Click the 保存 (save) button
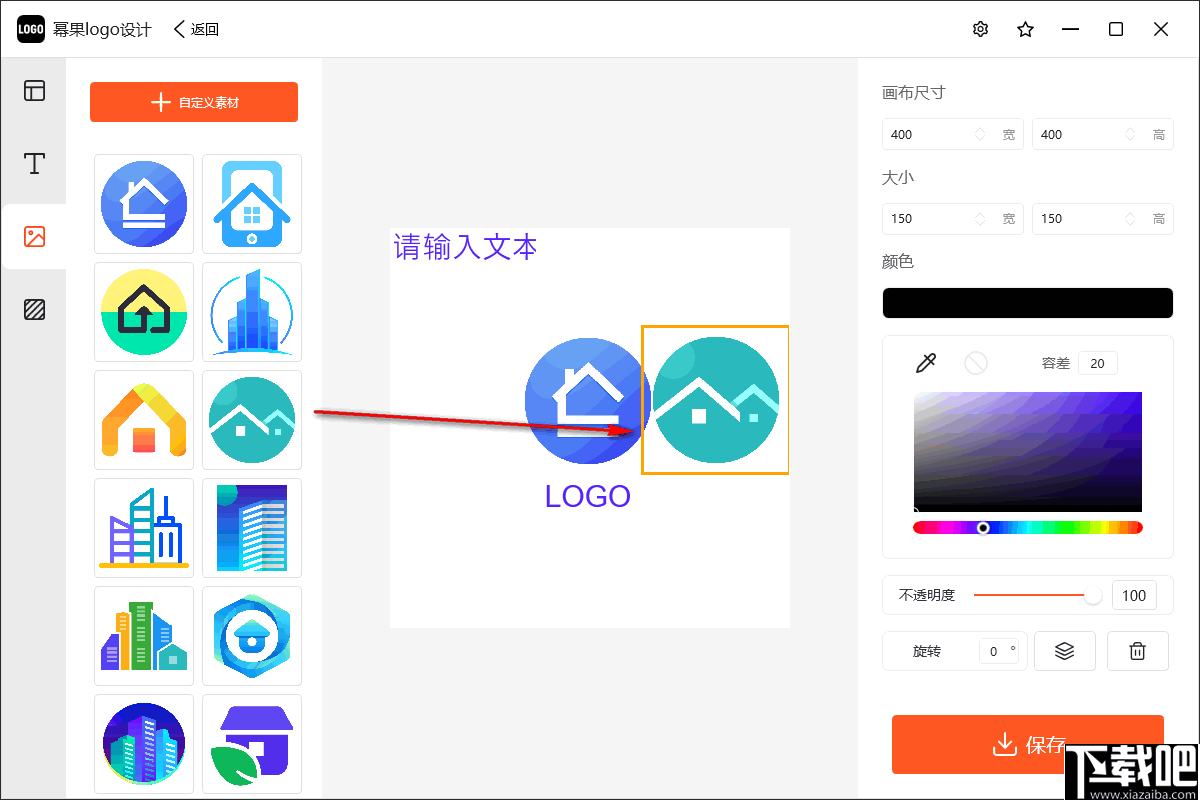The width and height of the screenshot is (1200, 800). point(1028,744)
